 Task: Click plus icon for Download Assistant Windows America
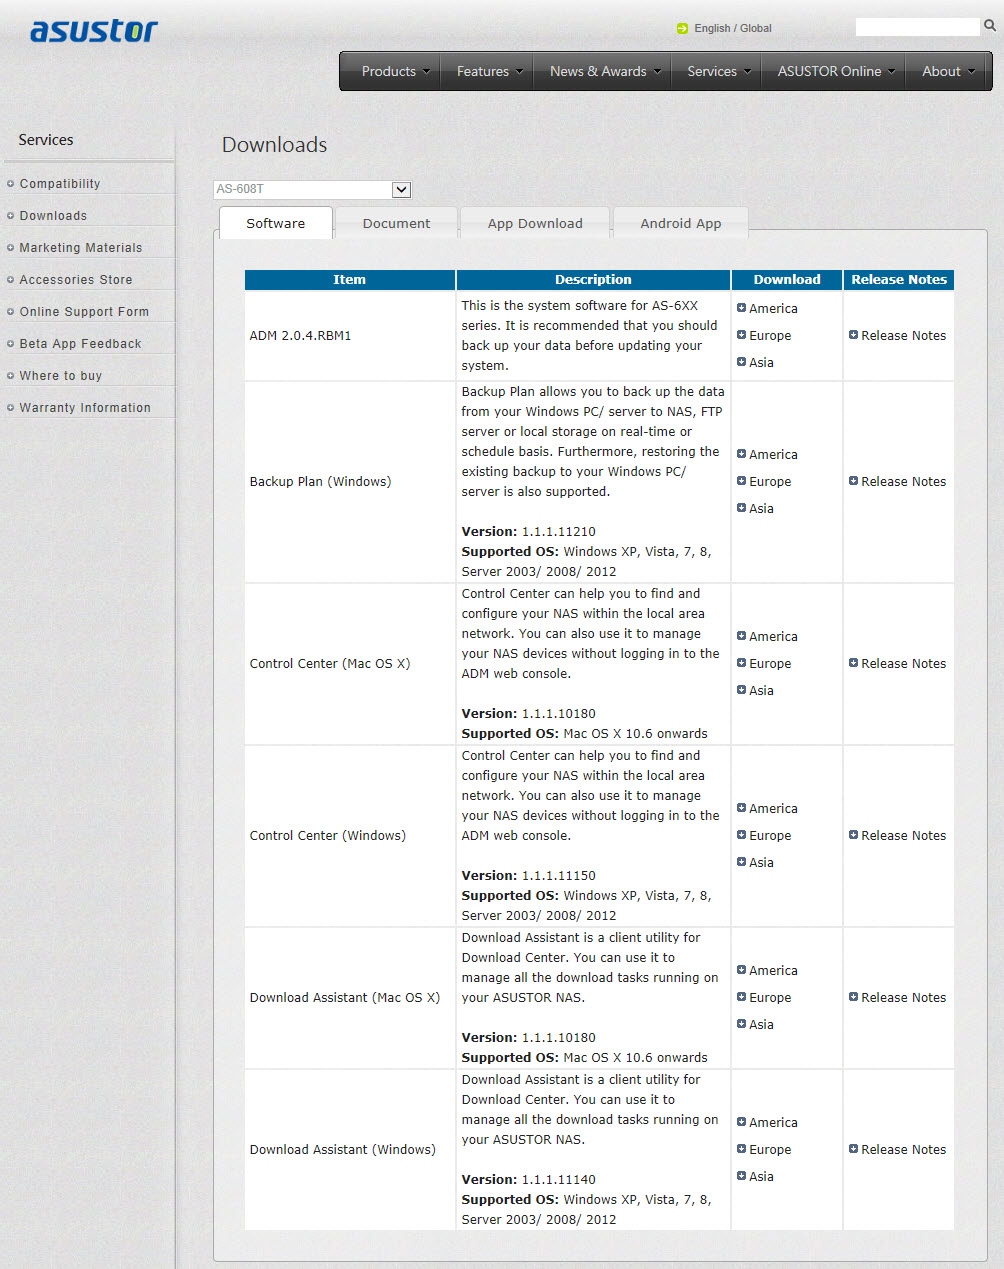click(x=741, y=1122)
